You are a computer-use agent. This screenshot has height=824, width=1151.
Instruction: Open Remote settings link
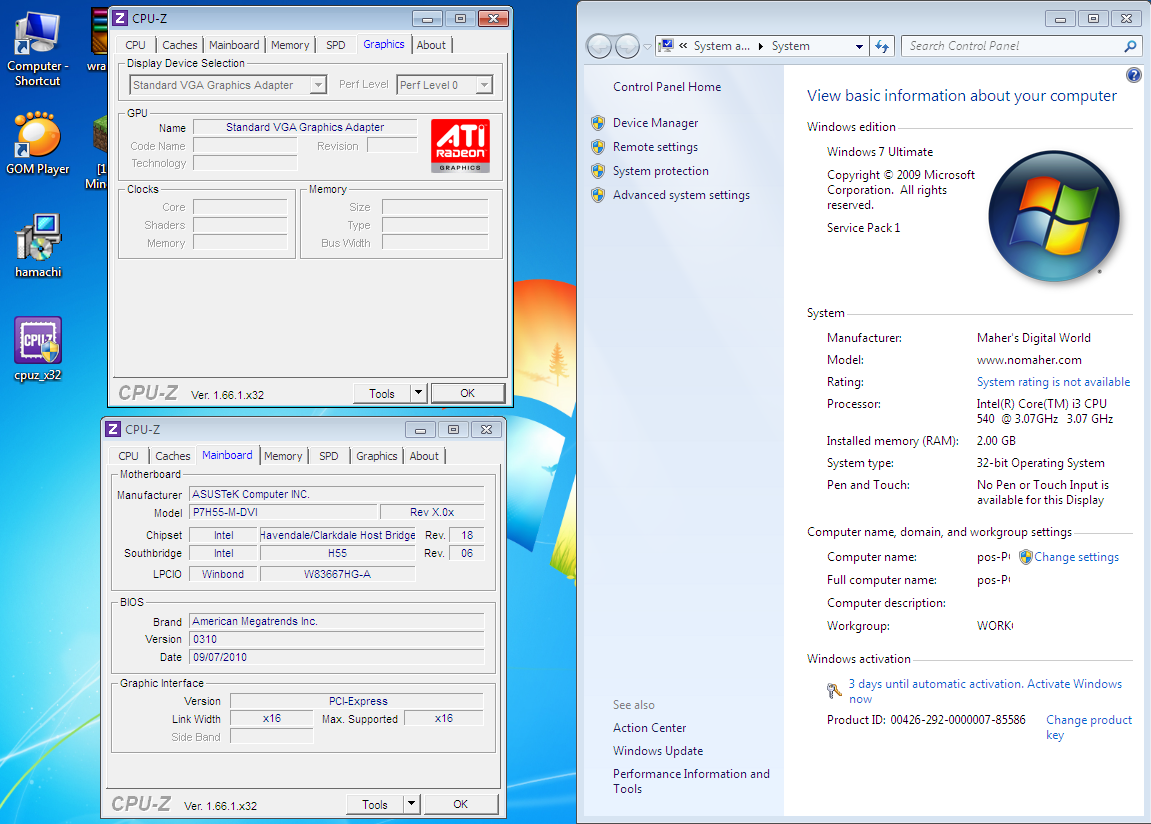pos(656,147)
